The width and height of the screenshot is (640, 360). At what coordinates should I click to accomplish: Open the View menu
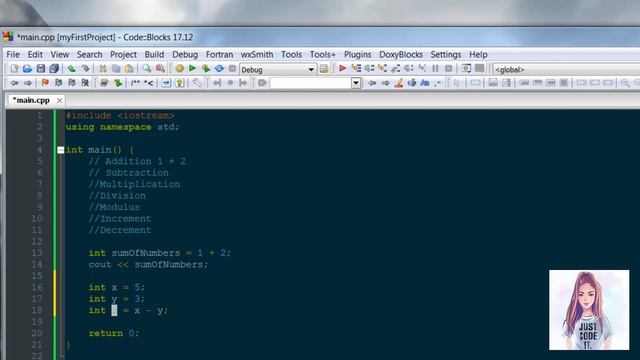pyautogui.click(x=60, y=54)
